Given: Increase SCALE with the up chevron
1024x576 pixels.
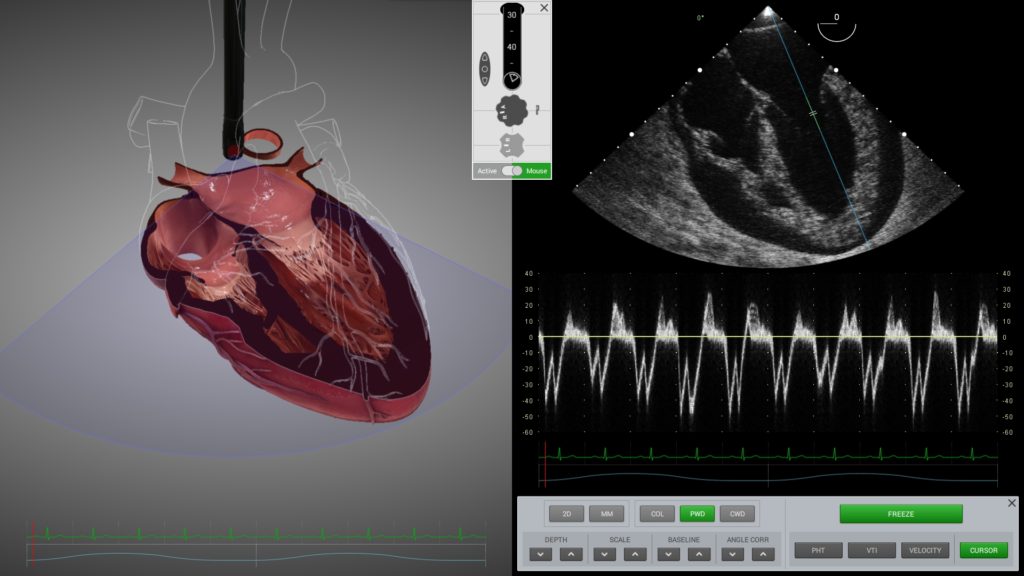Looking at the screenshot, I should (x=633, y=554).
